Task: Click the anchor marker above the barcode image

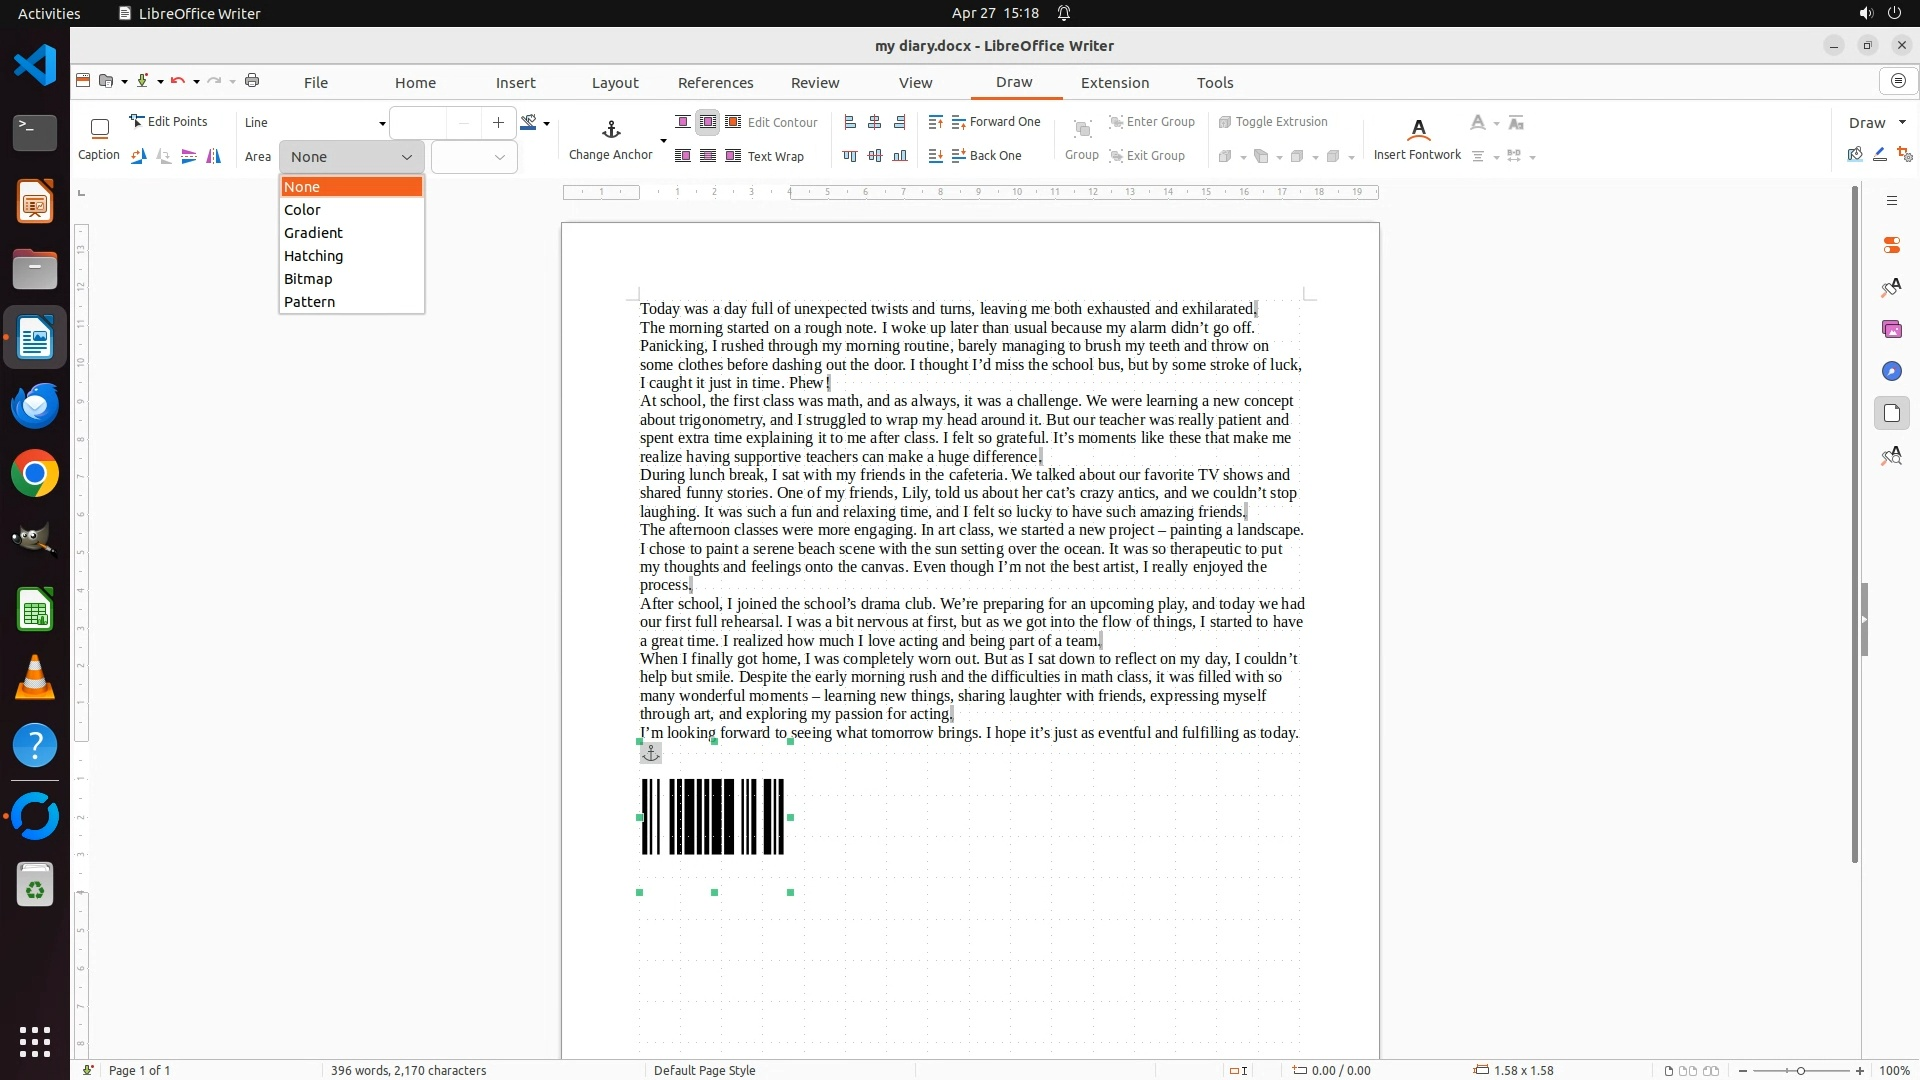Action: tap(651, 753)
